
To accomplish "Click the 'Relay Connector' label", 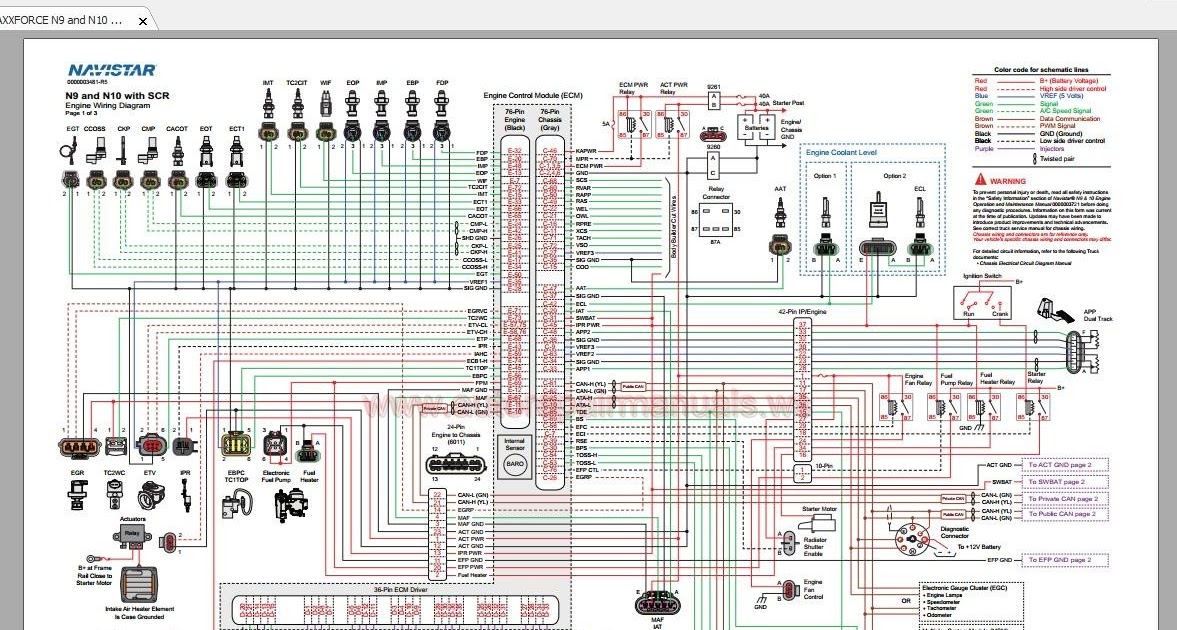I will 715,194.
